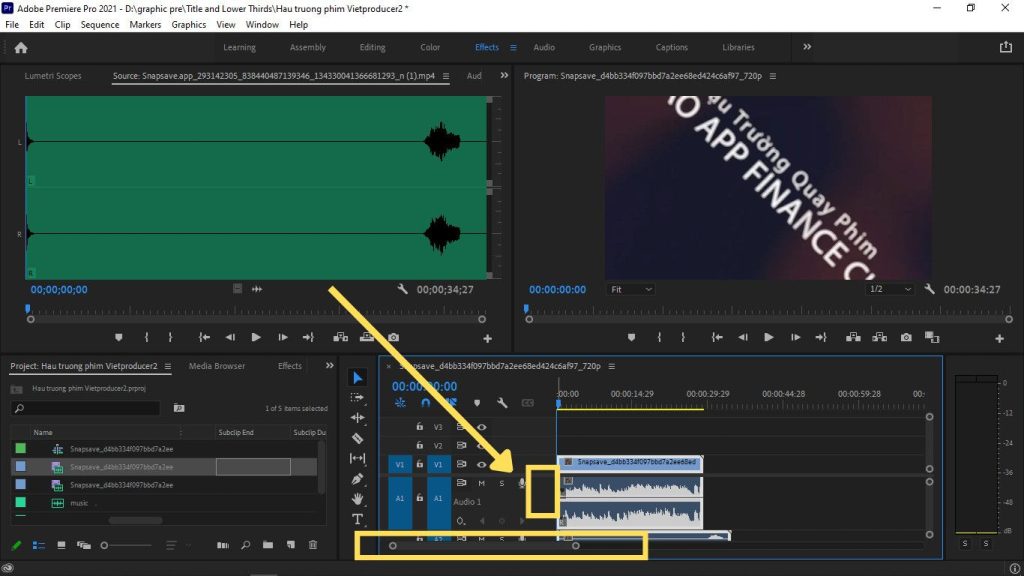The height and width of the screenshot is (576, 1024).
Task: Click the Project panel thumbnail zoom slider
Action: pyautogui.click(x=105, y=545)
